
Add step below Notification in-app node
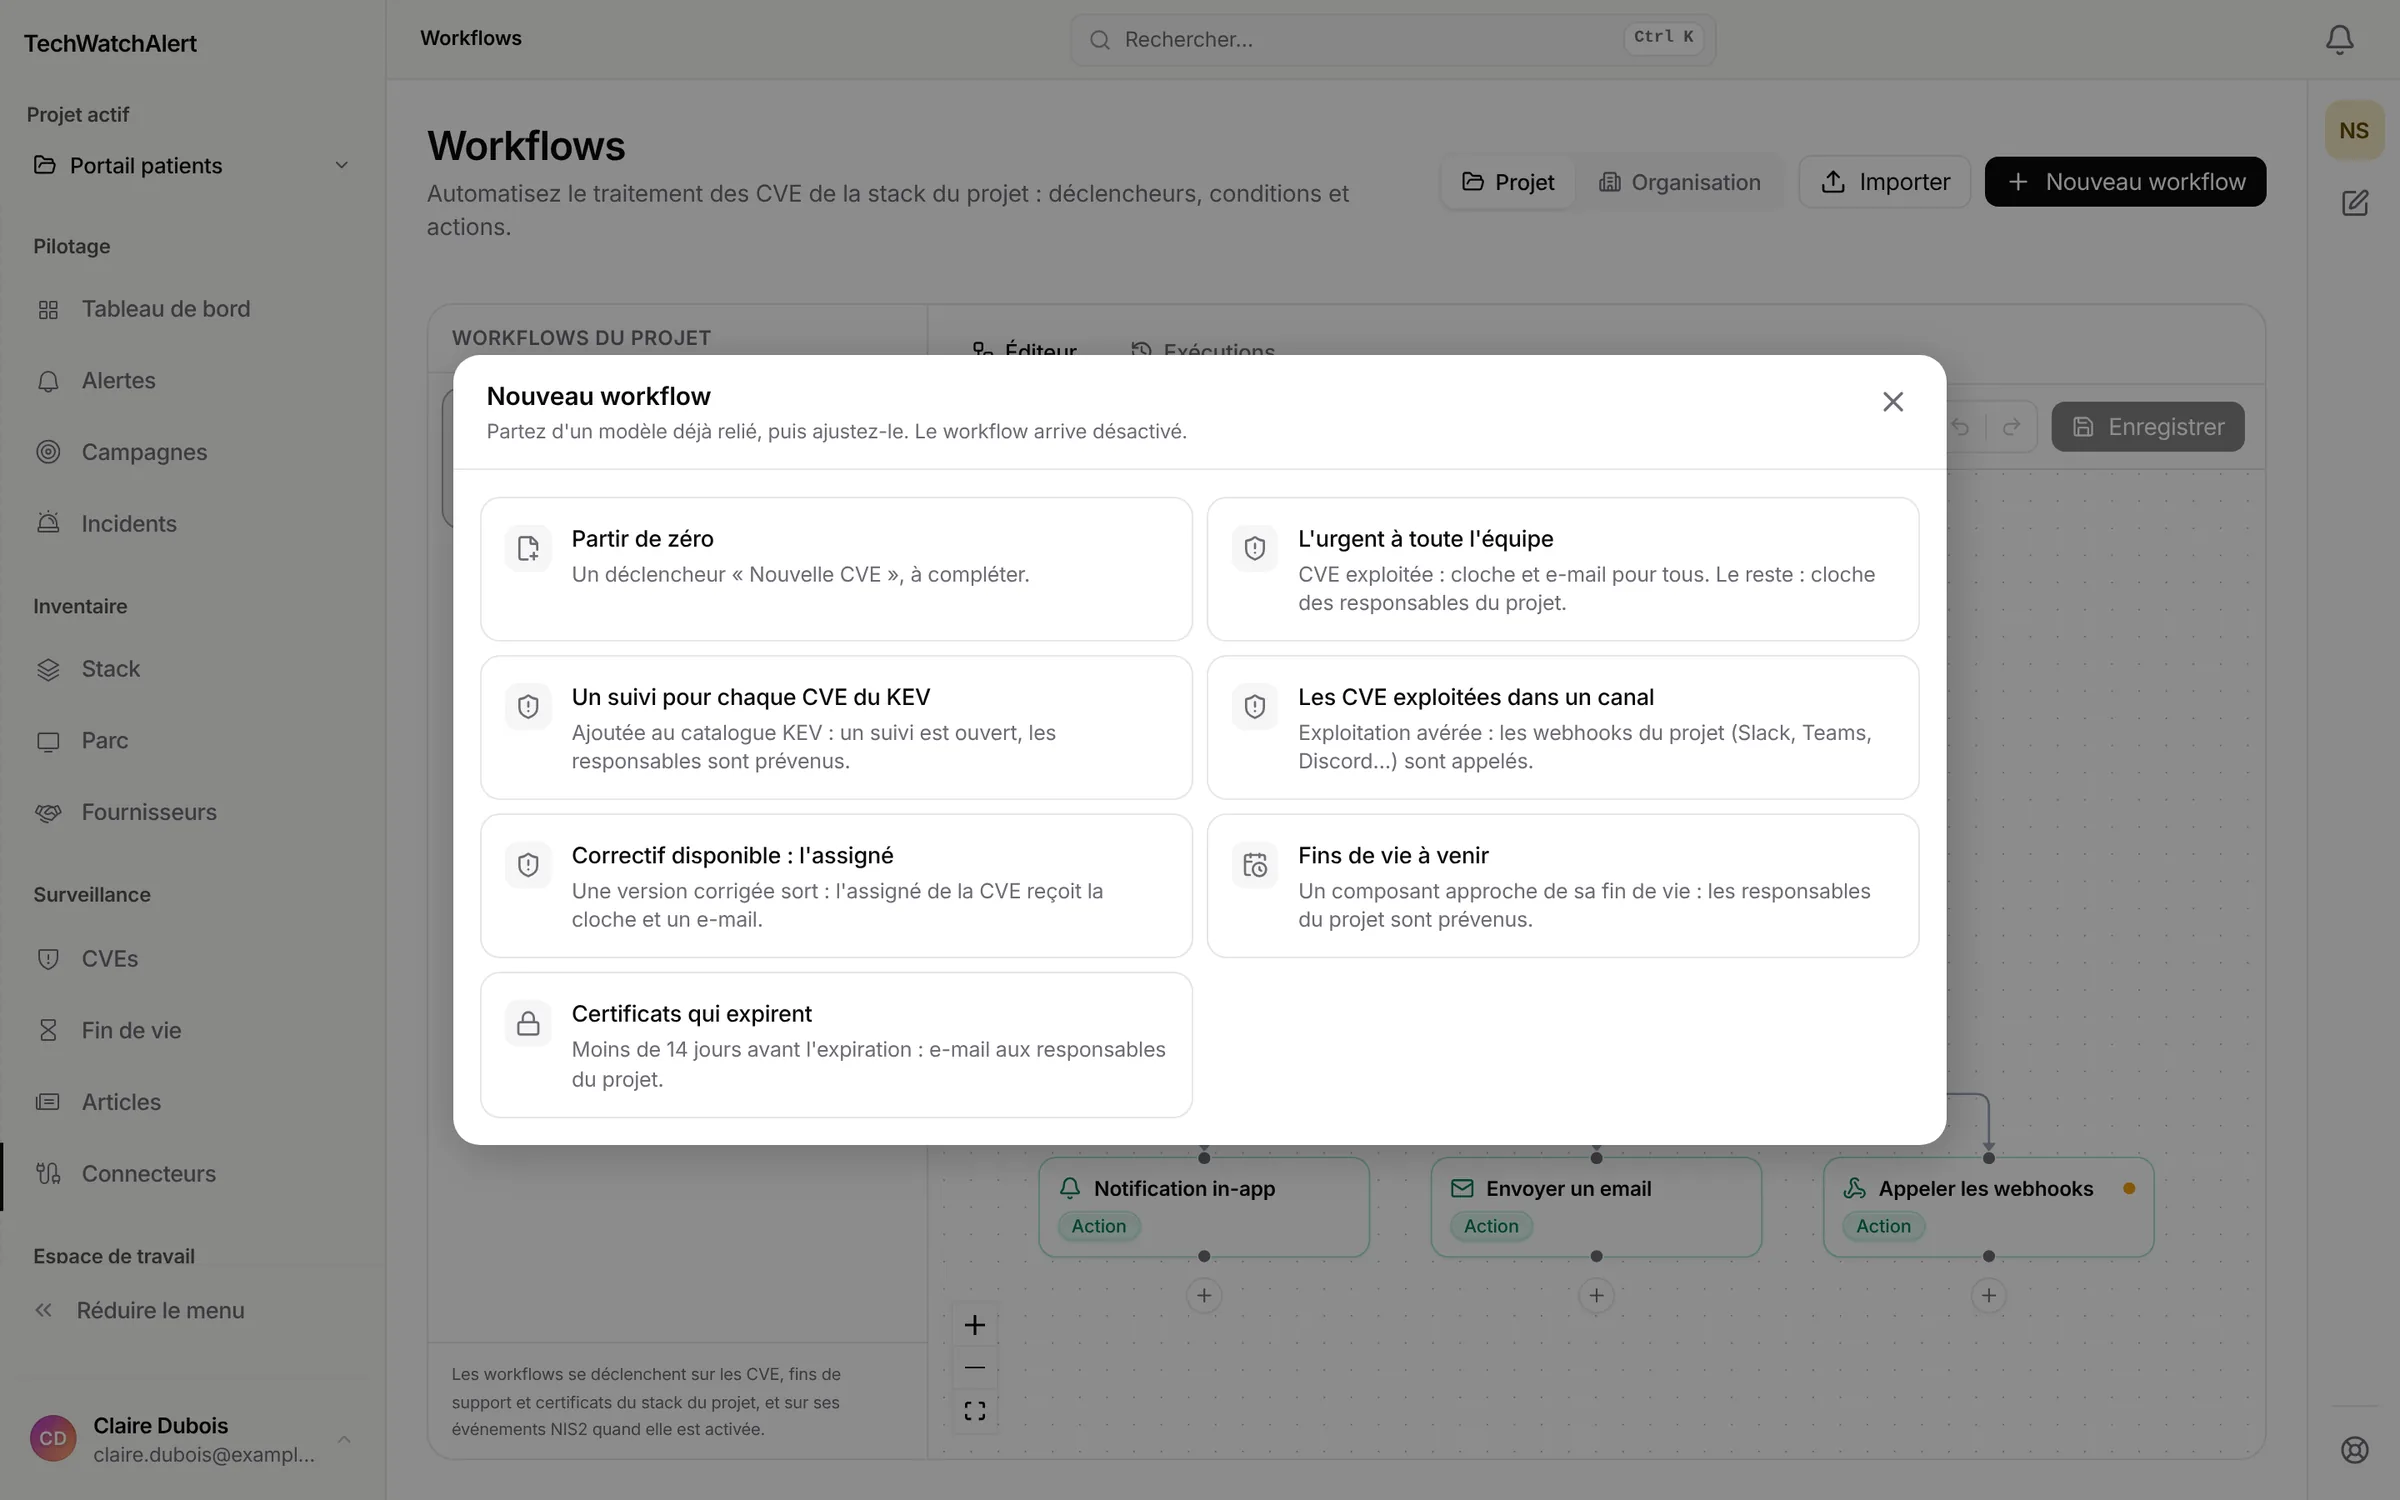coord(1204,1296)
